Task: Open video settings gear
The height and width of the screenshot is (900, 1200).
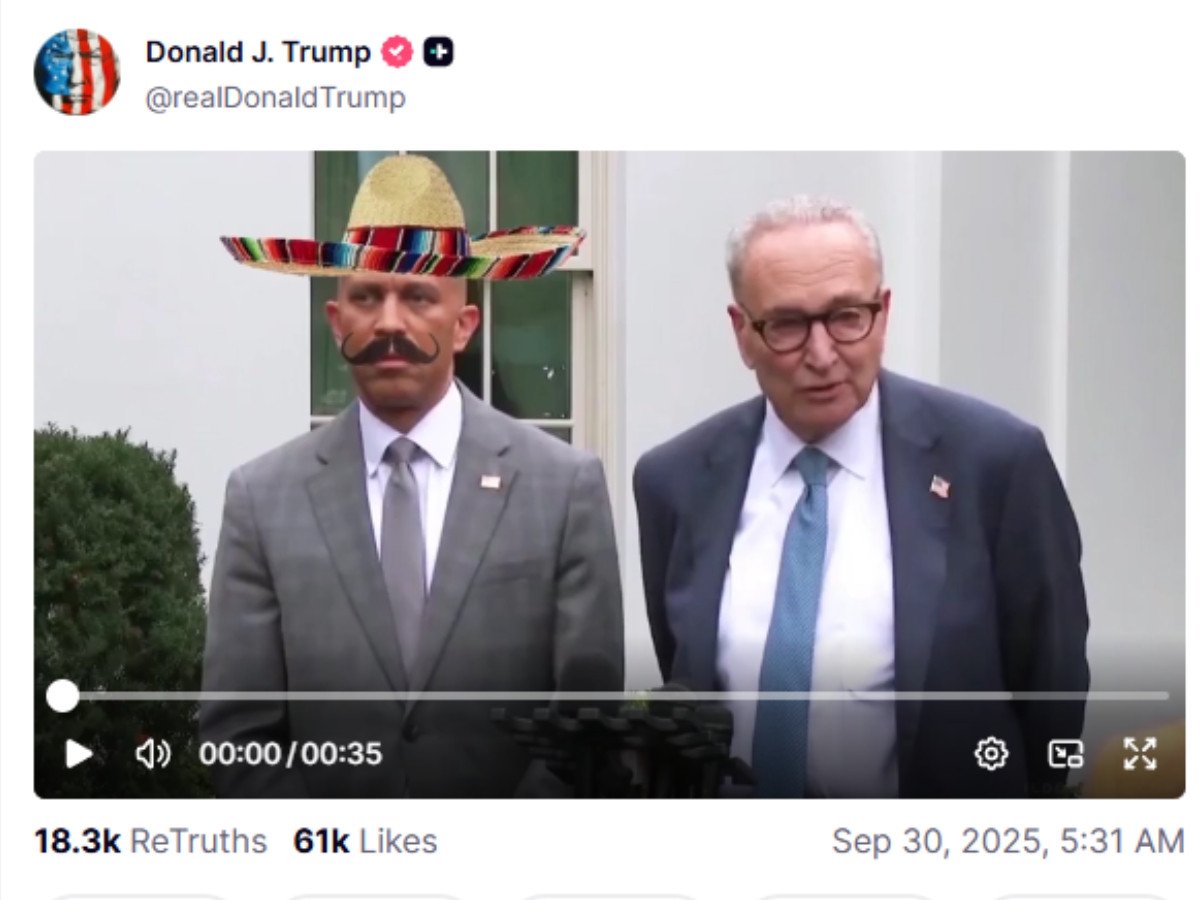Action: [x=991, y=753]
